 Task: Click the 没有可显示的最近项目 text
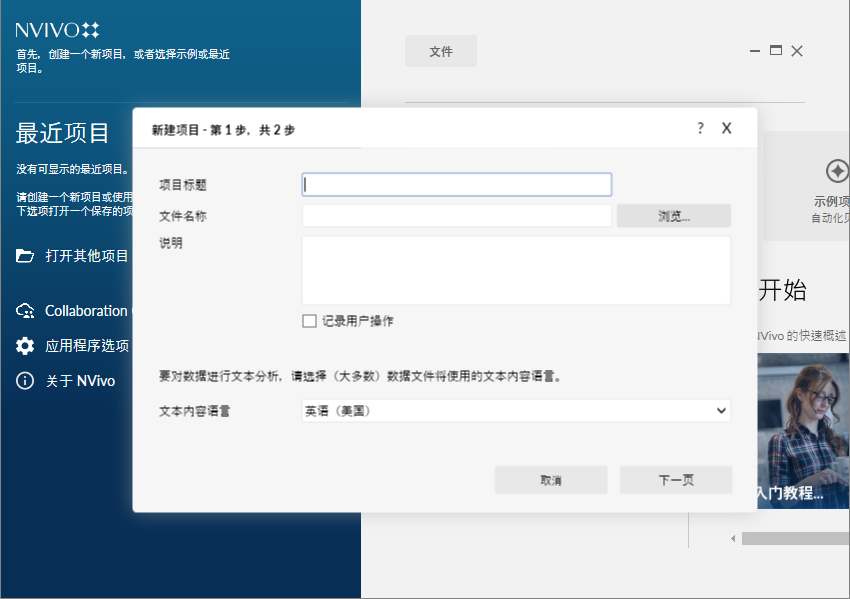(x=73, y=169)
